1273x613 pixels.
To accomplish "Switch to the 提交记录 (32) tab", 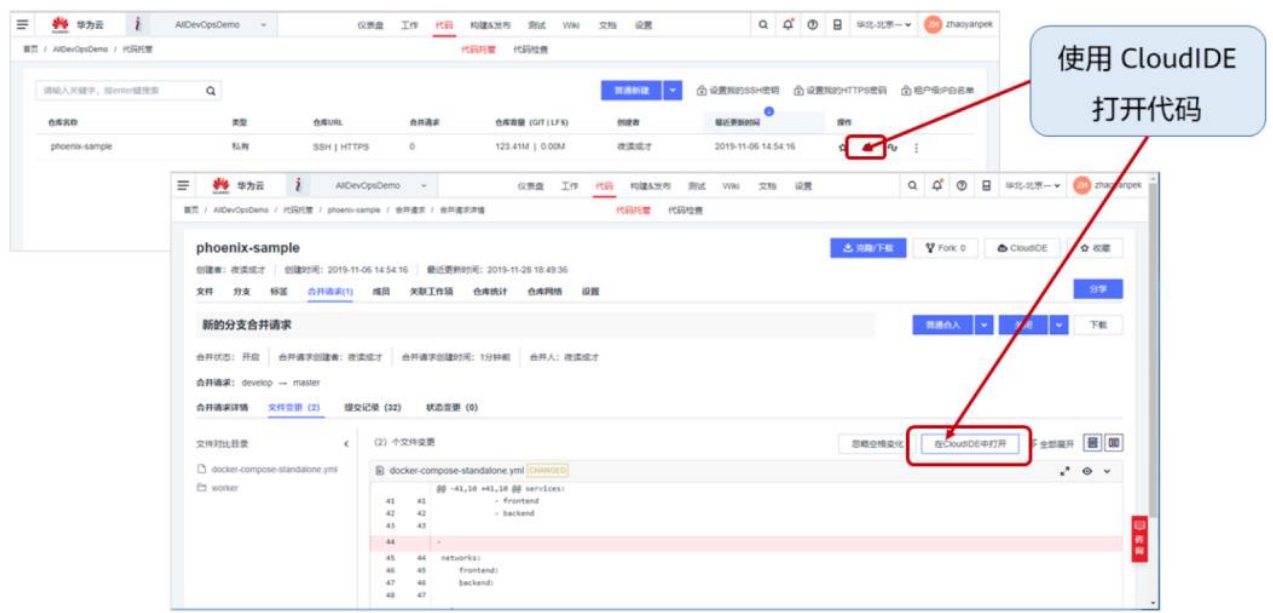I will click(372, 406).
